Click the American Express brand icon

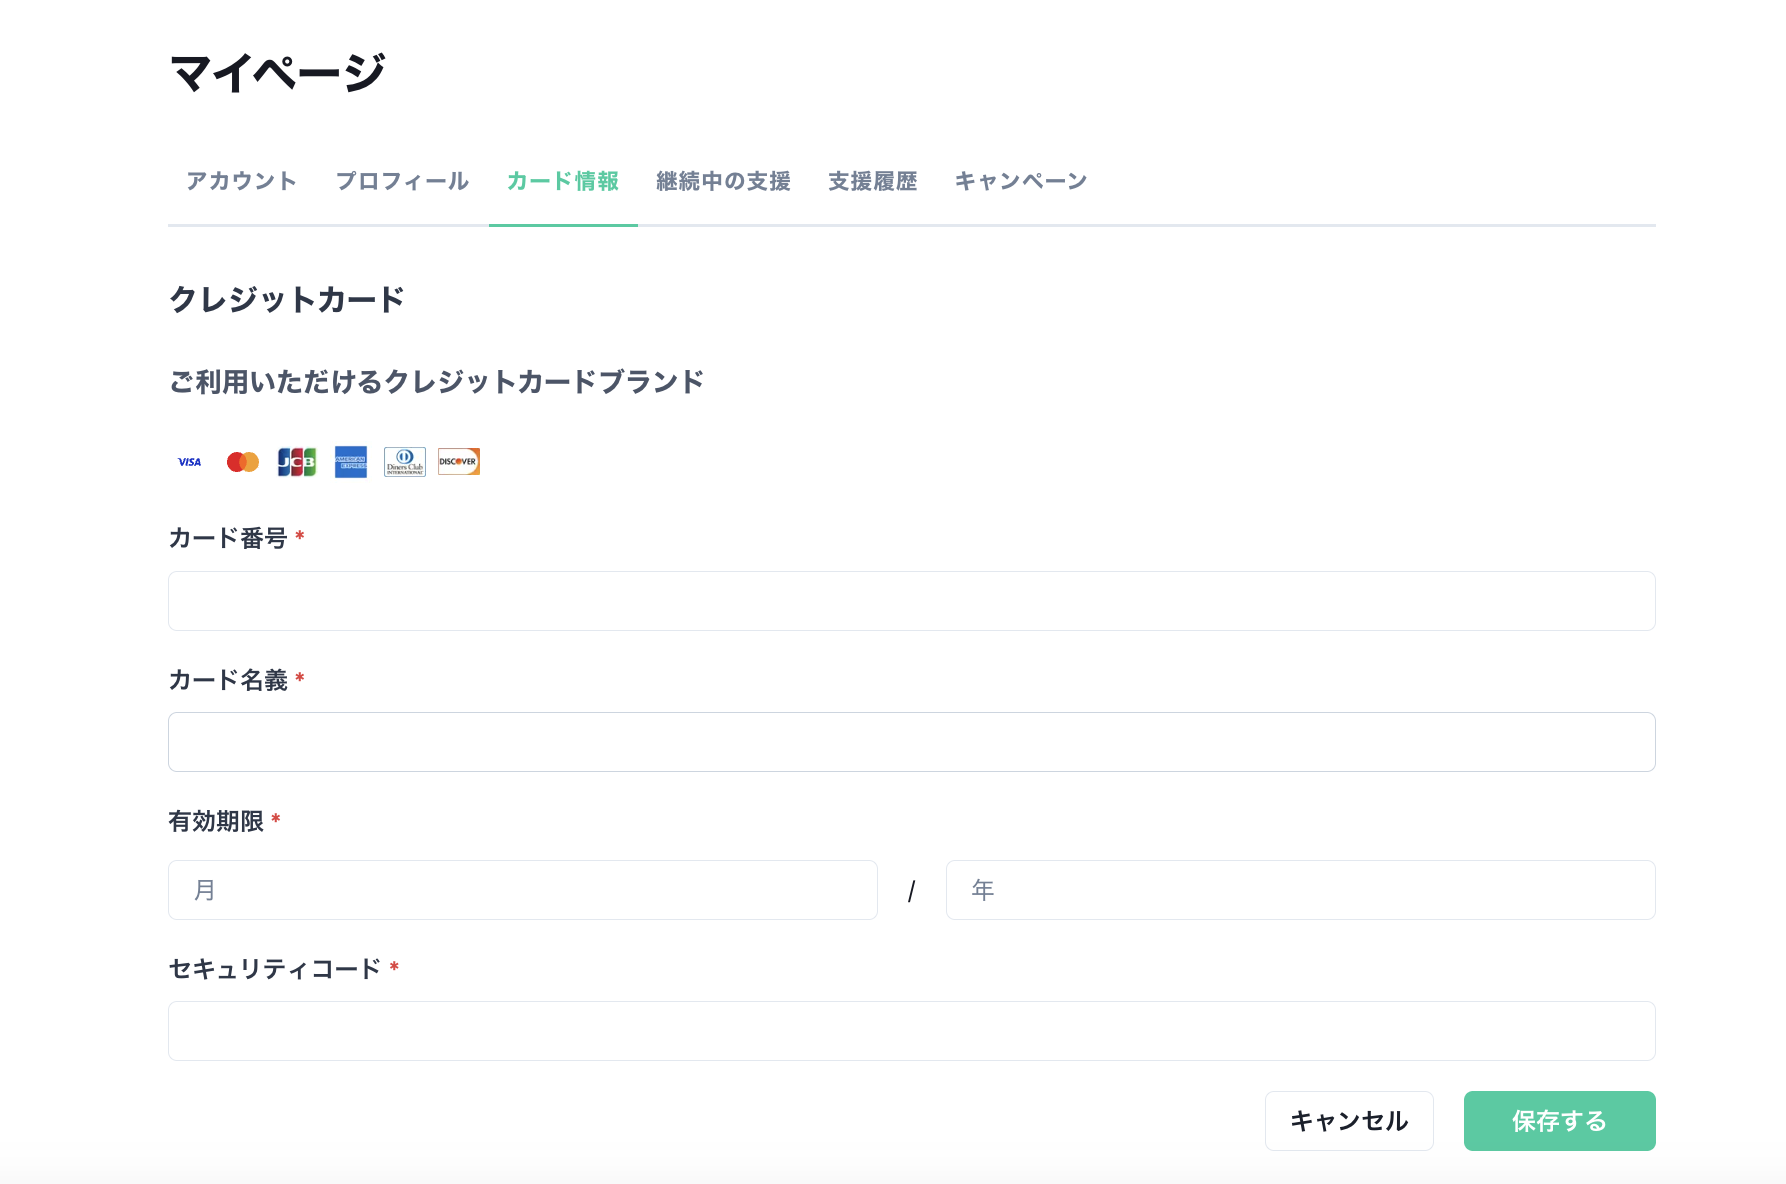[x=350, y=461]
